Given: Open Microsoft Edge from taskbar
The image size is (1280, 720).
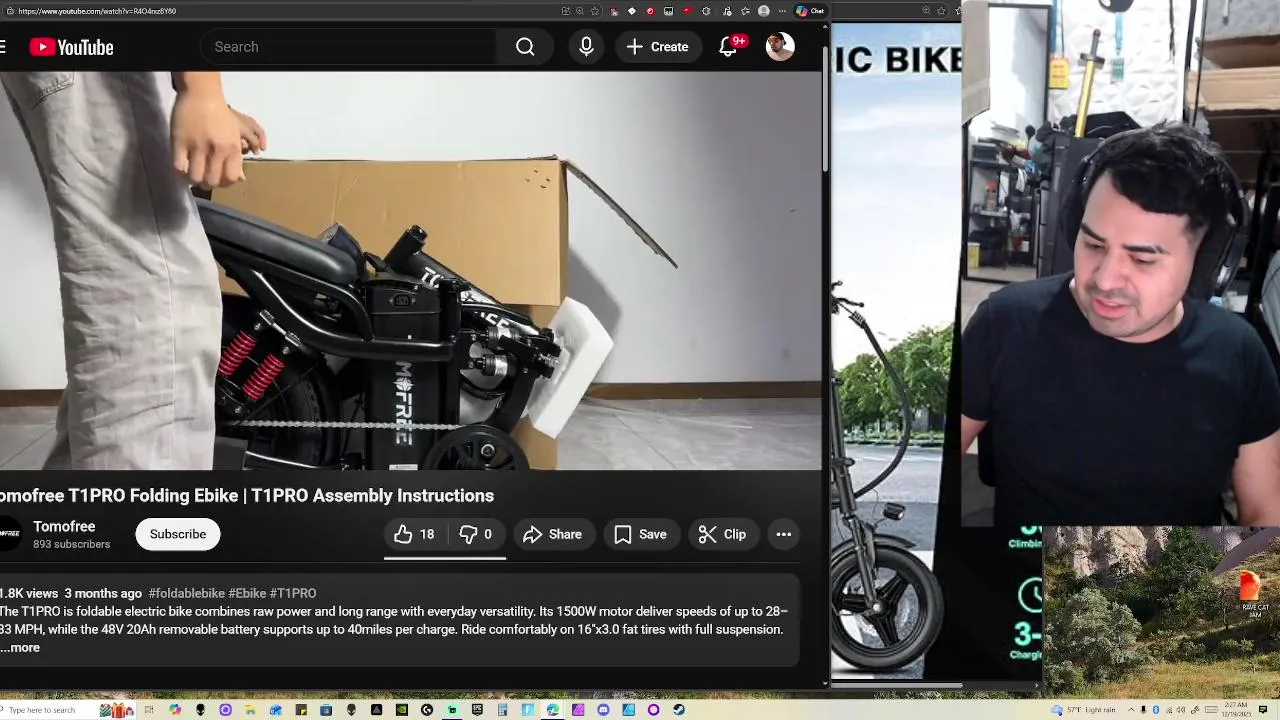Looking at the screenshot, I should 552,710.
